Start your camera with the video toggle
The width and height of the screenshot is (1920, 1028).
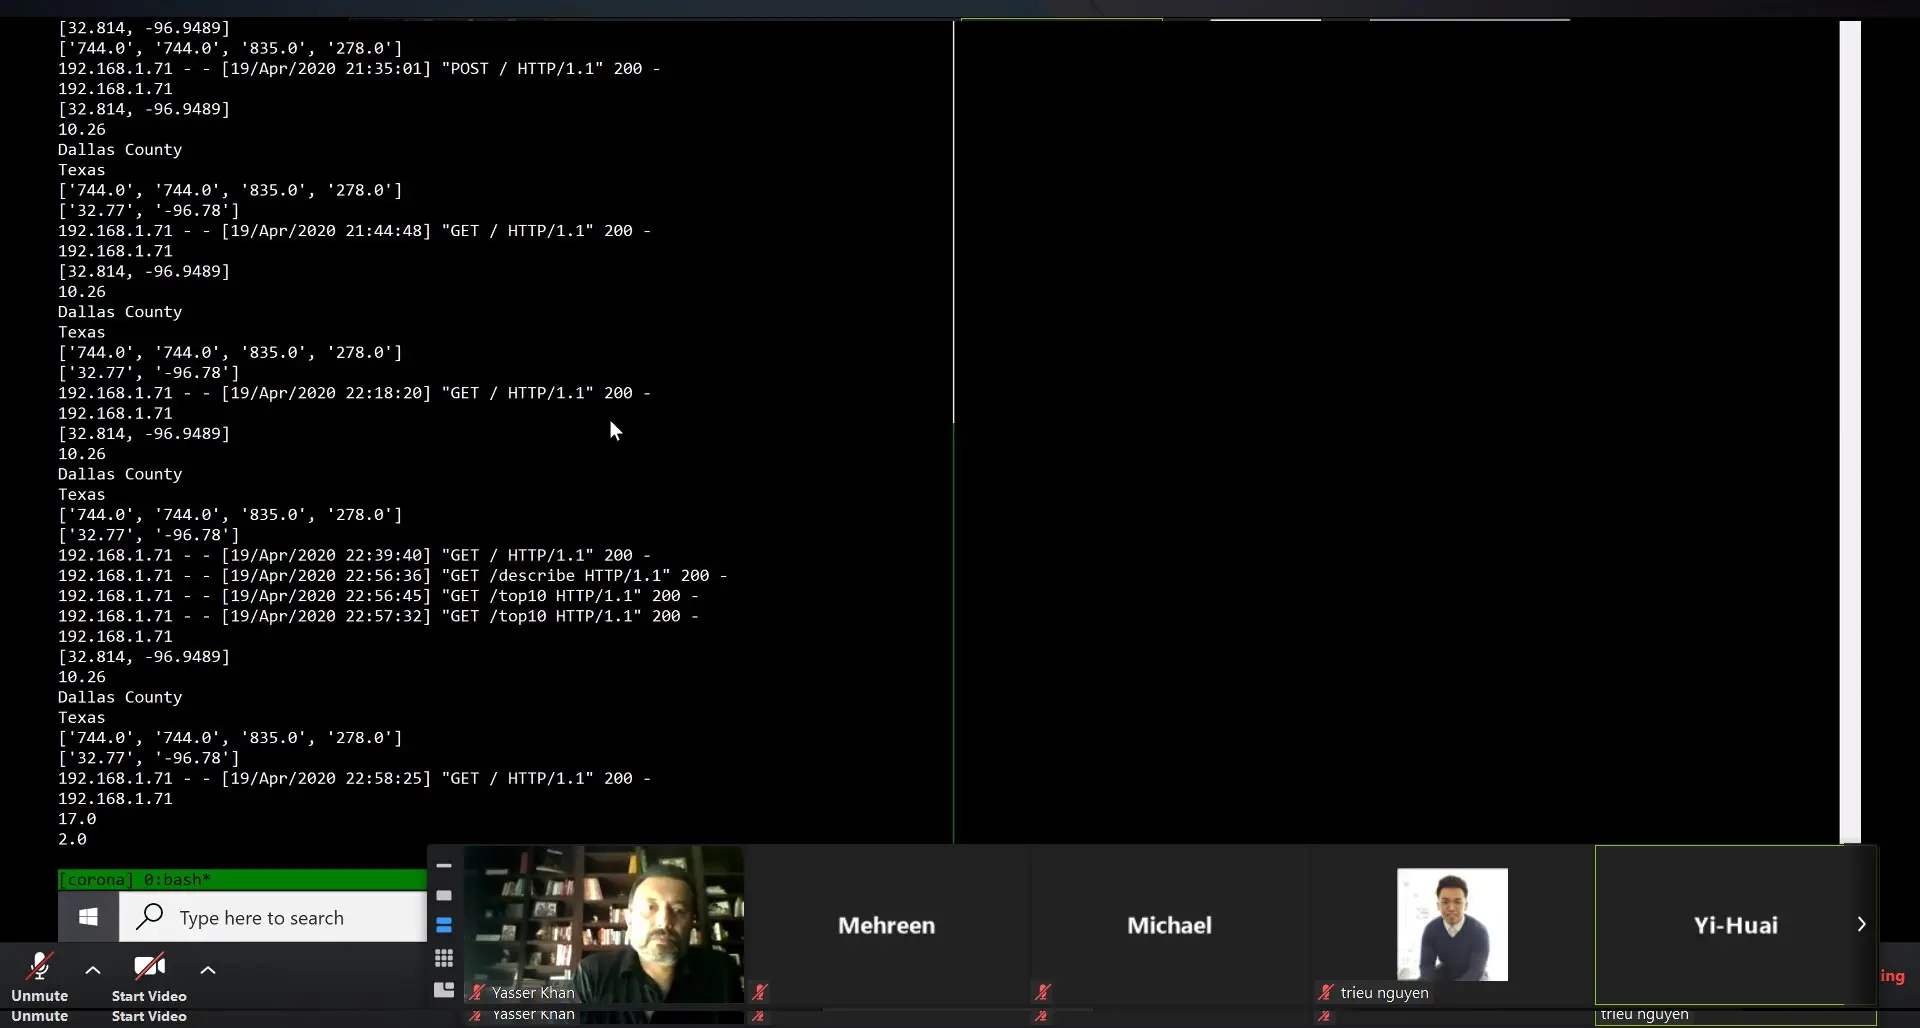click(148, 966)
